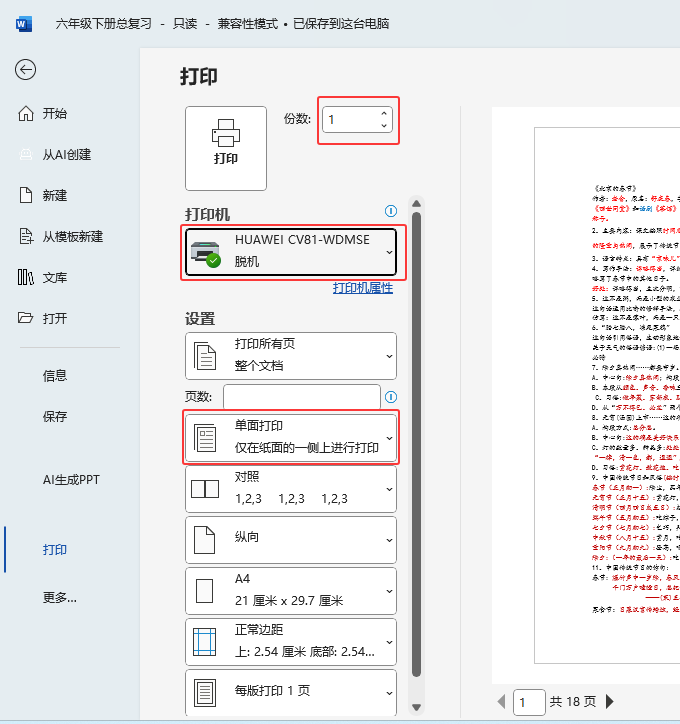Open the 每版打印 1 页 dropdown
Image resolution: width=680 pixels, height=724 pixels.
[x=291, y=693]
